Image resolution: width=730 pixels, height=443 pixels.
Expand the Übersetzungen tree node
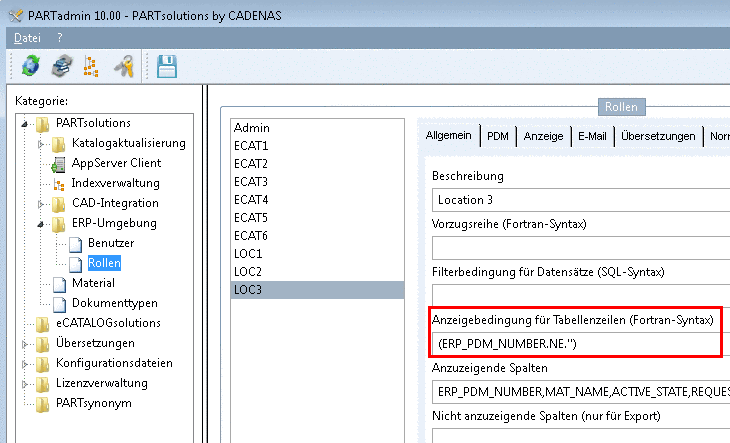tap(25, 344)
